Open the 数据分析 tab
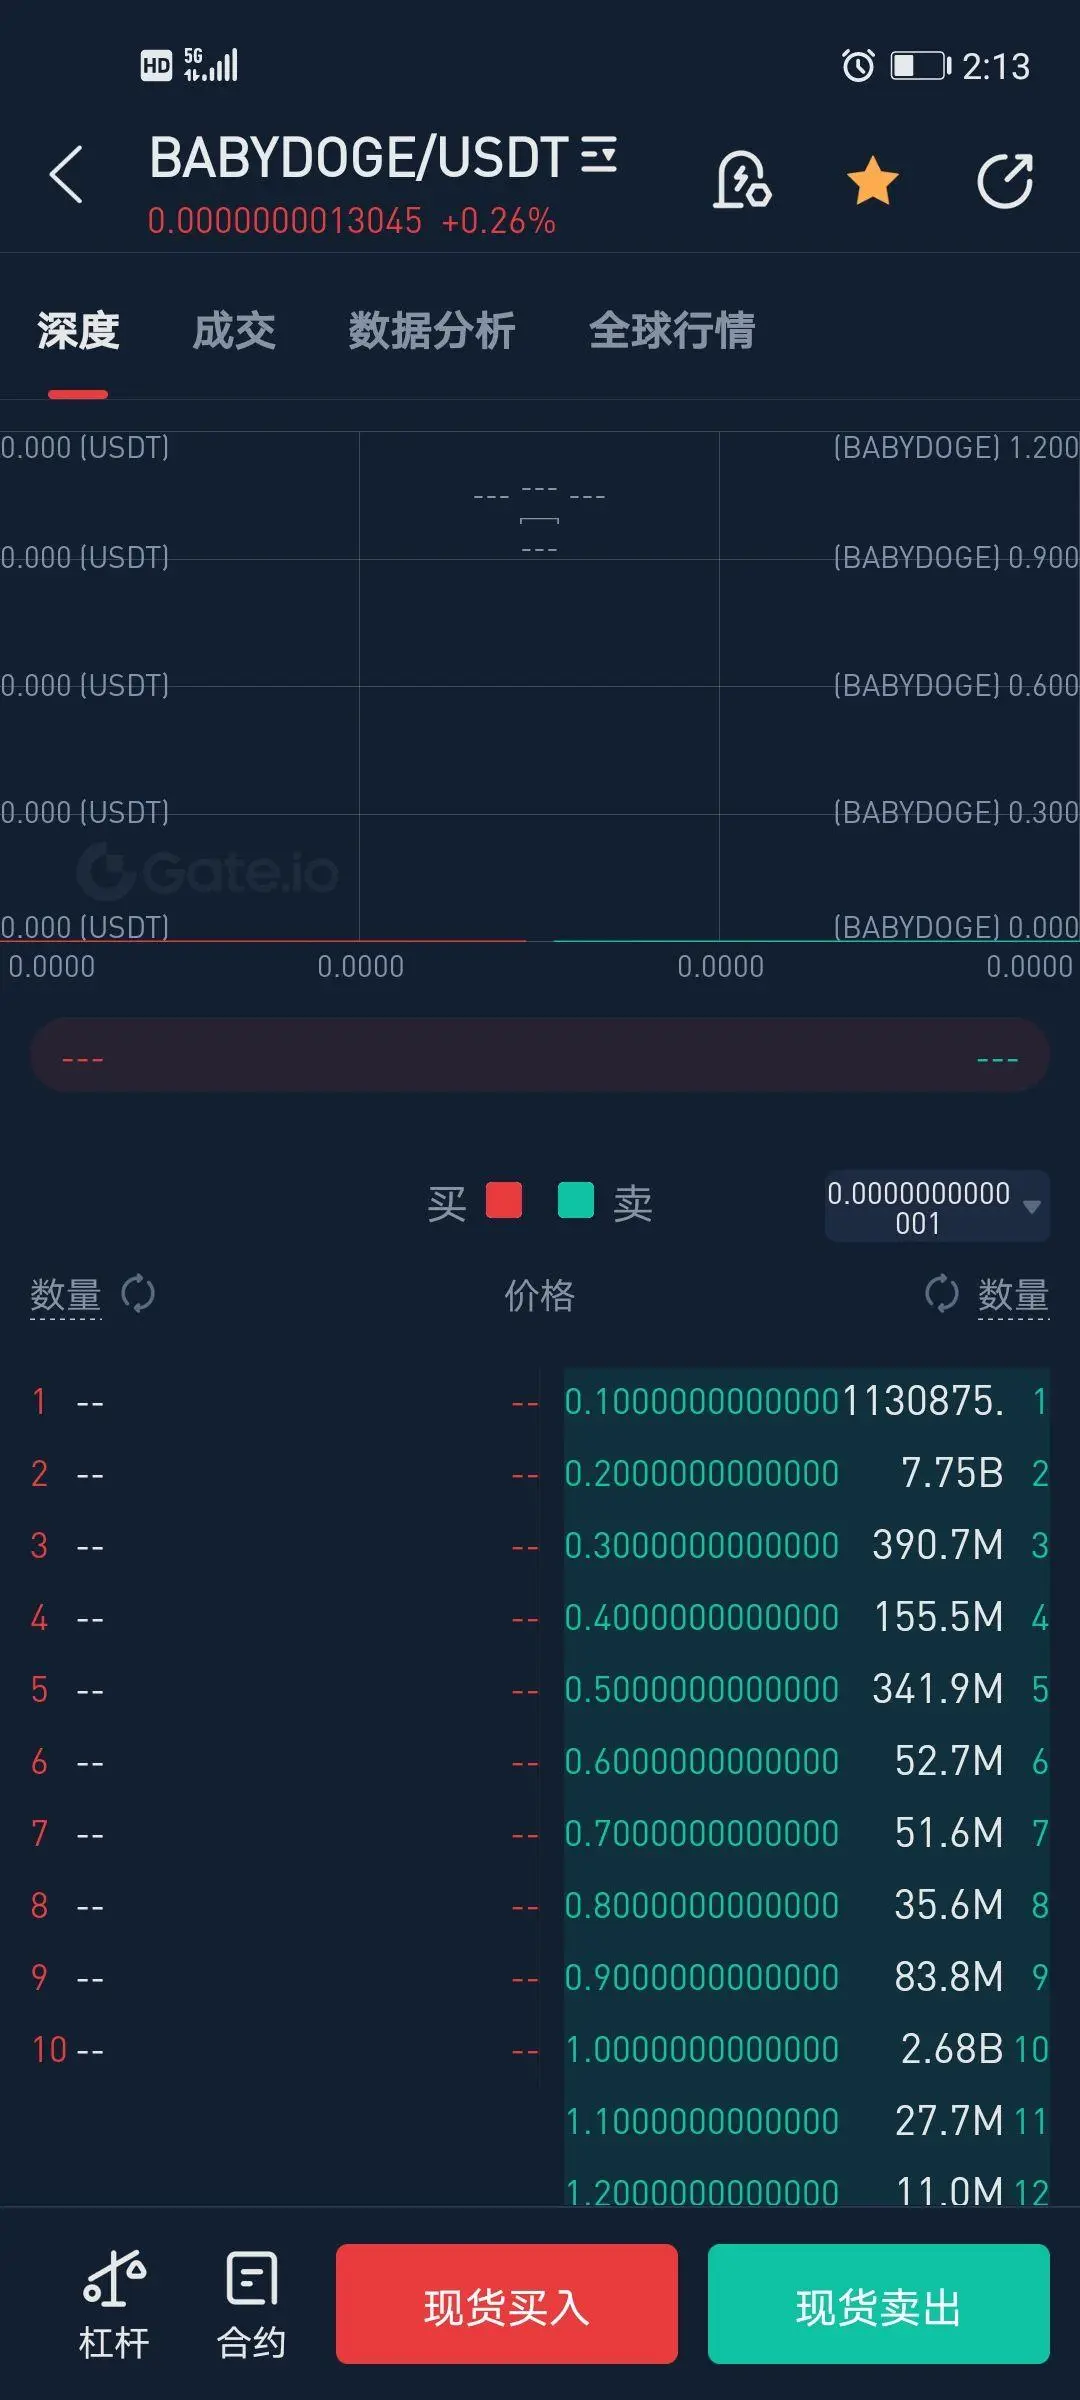1080x2400 pixels. (431, 331)
